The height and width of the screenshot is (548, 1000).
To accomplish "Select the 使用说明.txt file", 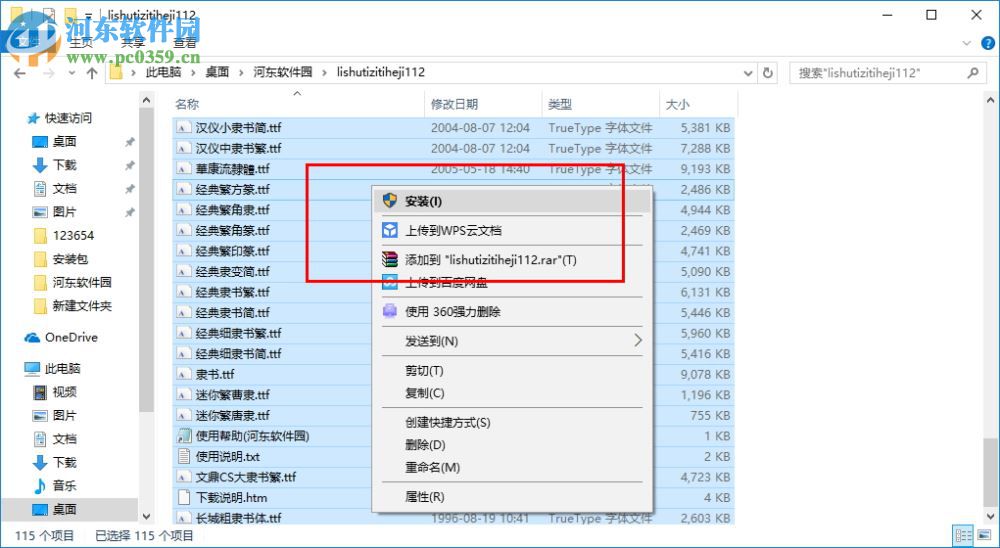I will [228, 456].
